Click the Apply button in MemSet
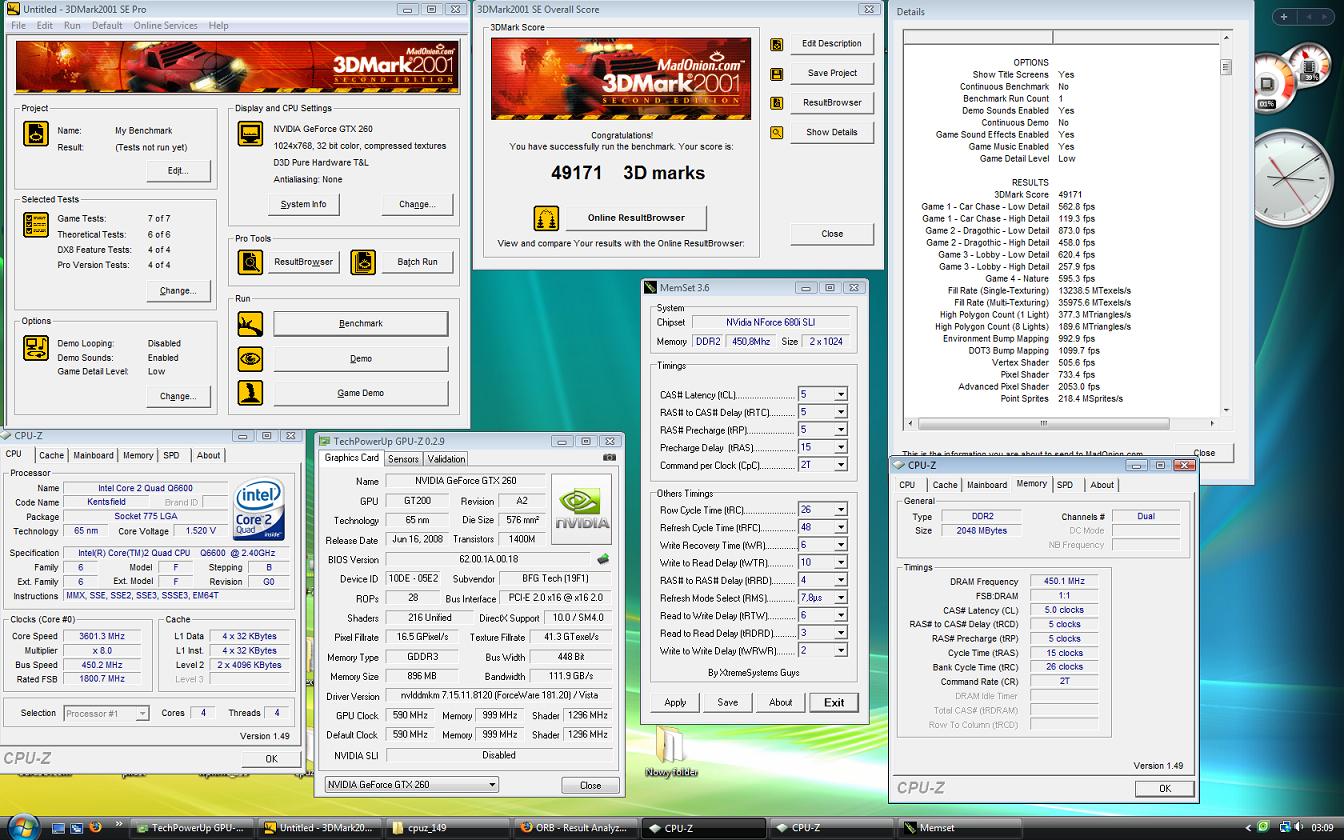Viewport: 1344px width, 840px height. point(675,702)
